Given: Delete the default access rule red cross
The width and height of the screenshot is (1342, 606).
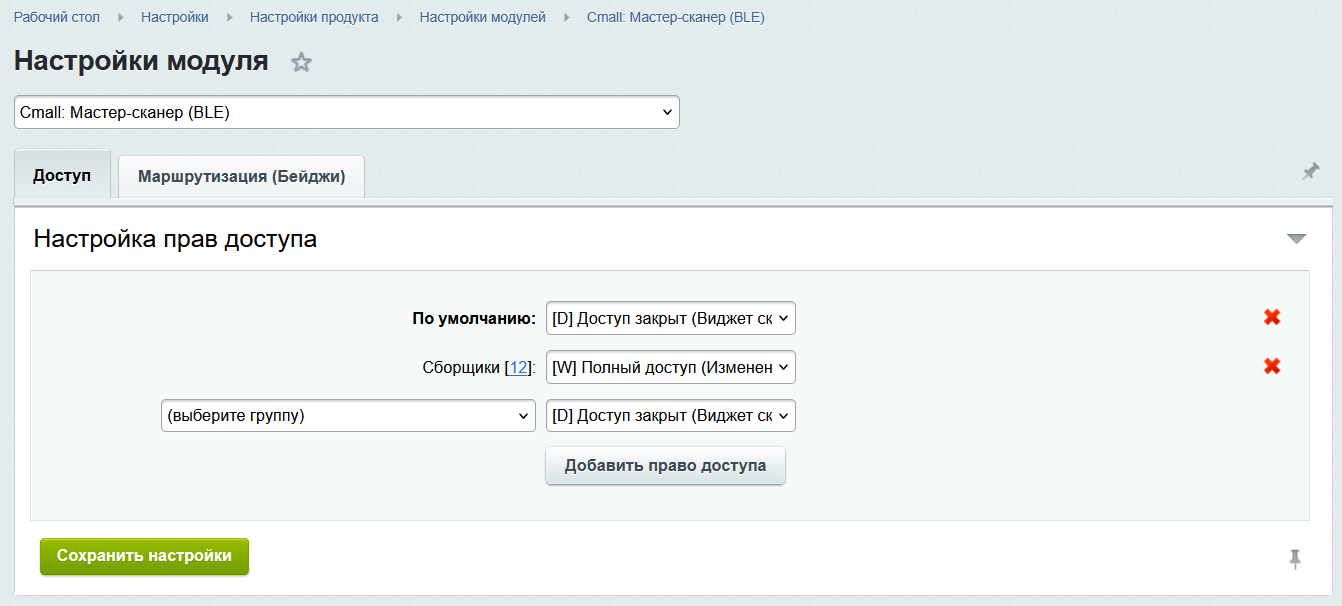Looking at the screenshot, I should [1272, 317].
